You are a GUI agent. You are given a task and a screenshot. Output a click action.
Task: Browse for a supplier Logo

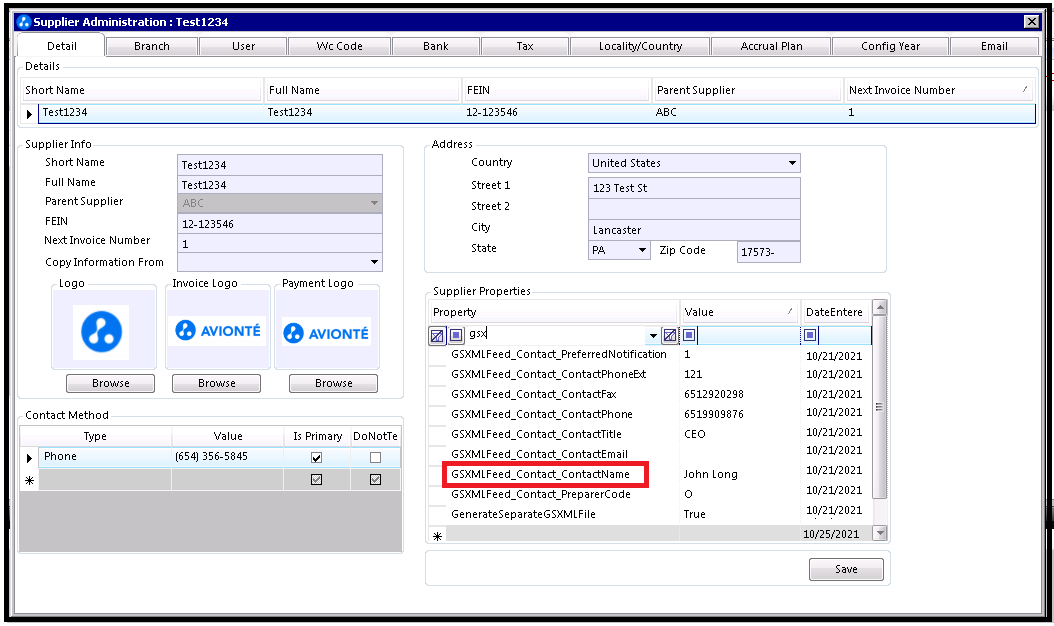tap(110, 383)
